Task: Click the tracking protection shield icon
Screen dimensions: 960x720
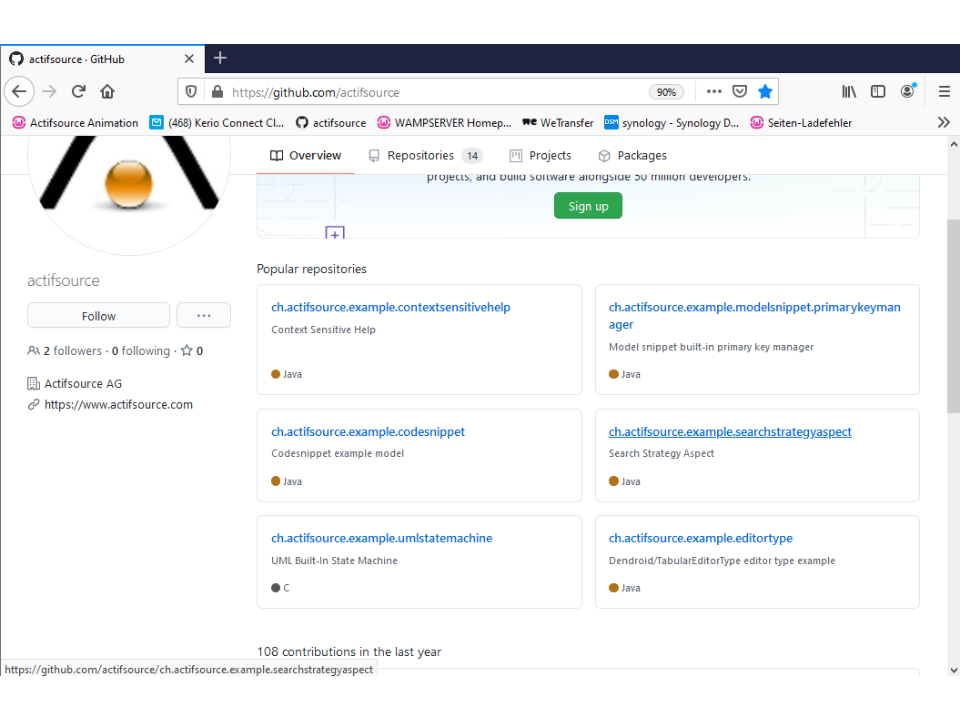Action: [192, 92]
